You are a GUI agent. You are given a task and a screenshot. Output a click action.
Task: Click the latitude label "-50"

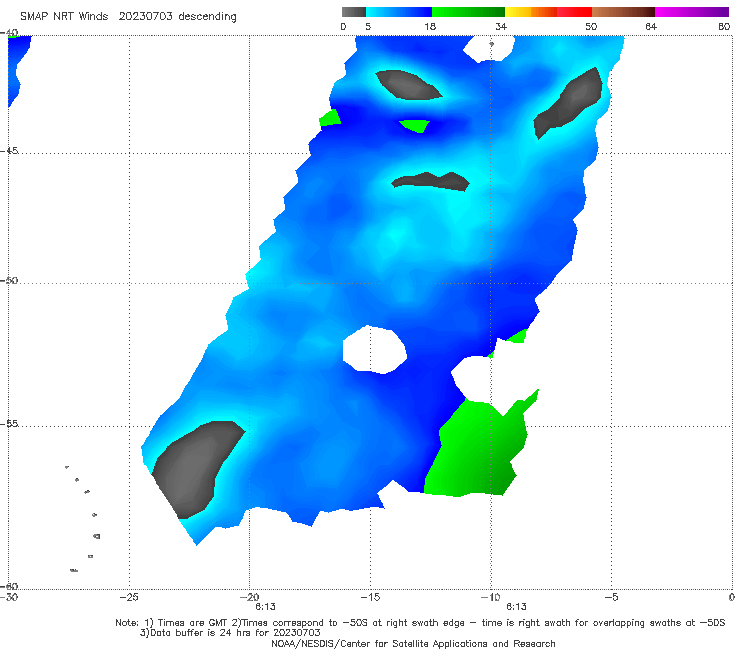click(x=9, y=280)
